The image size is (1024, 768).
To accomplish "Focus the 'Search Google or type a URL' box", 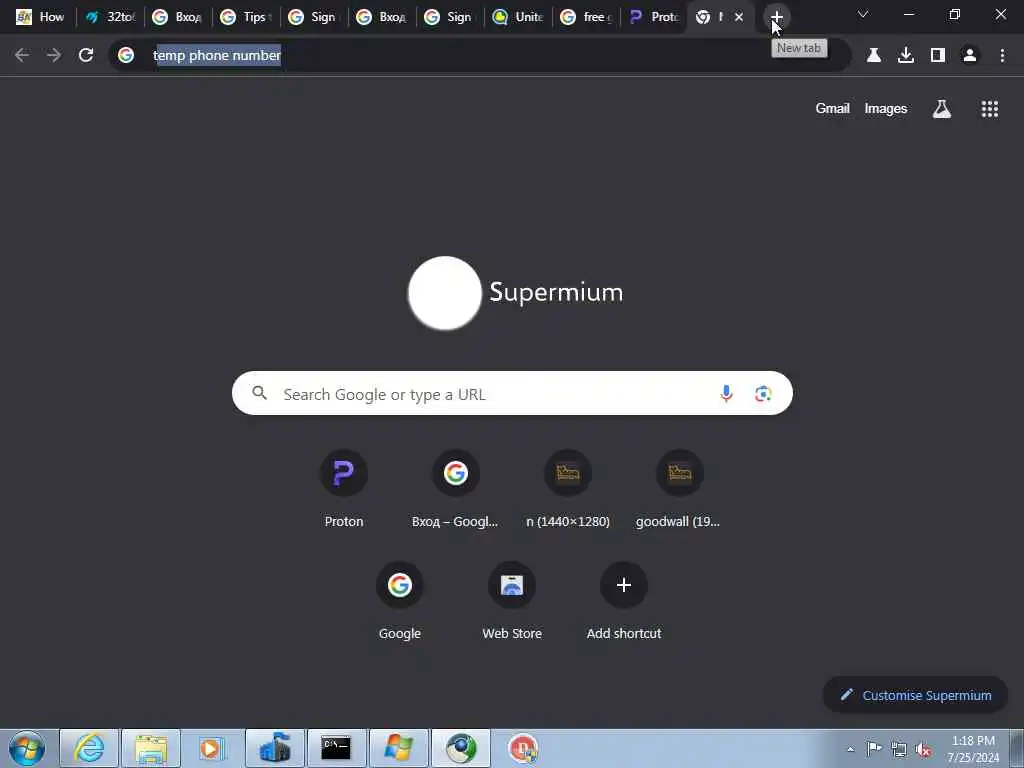I will 512,394.
